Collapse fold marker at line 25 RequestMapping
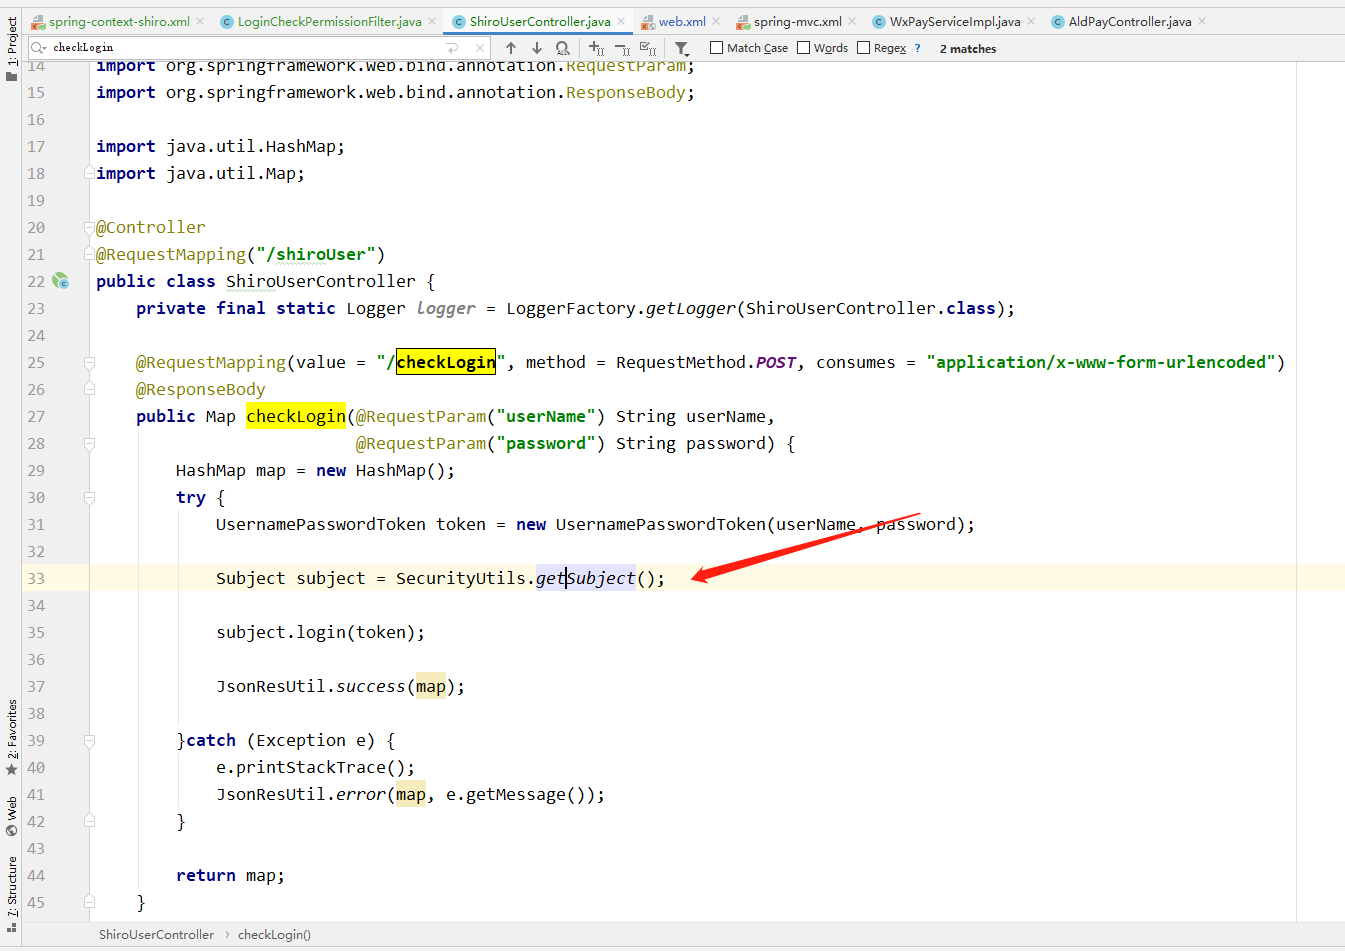Screen dimensions: 1345x951 (89, 362)
